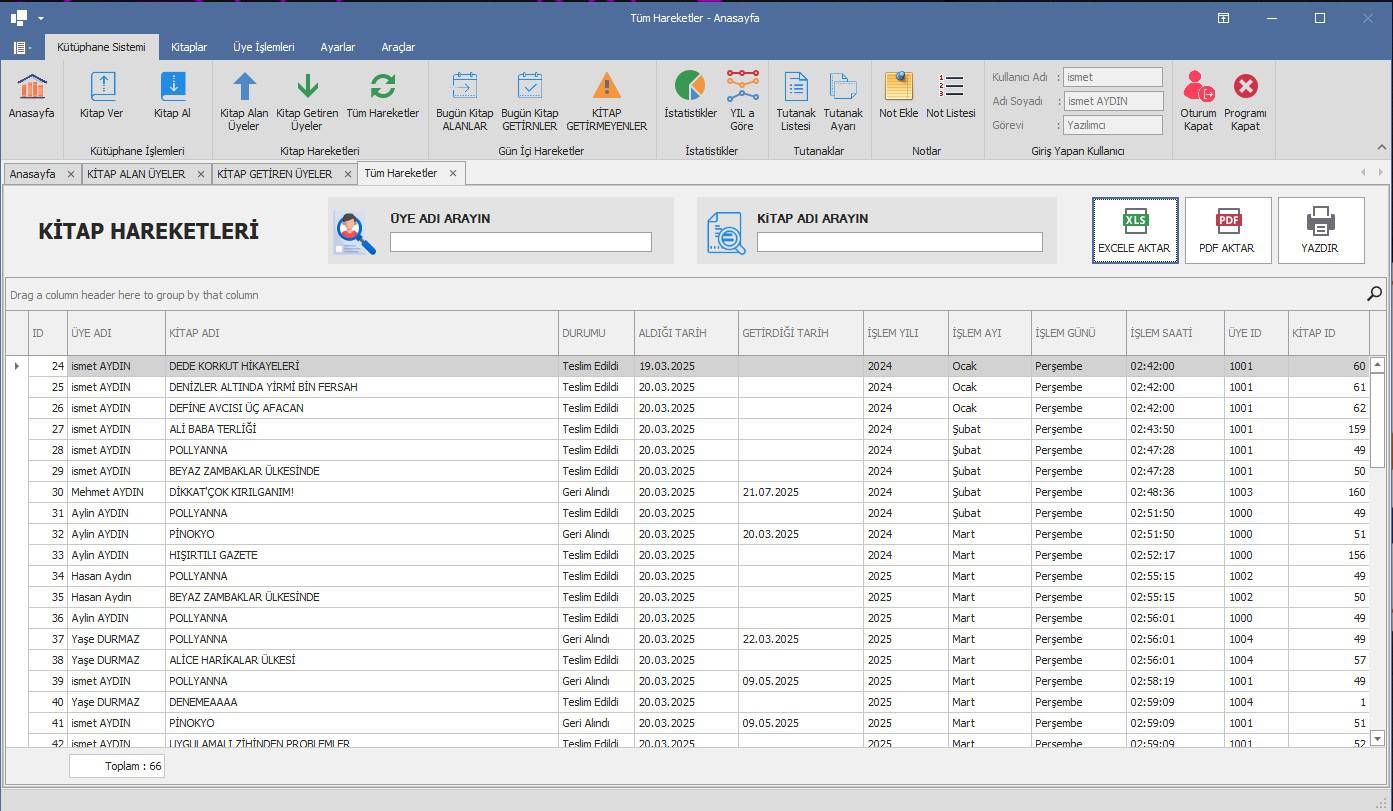1393x811 pixels.
Task: Export data with EXCELE AKTAR button
Action: (1135, 230)
